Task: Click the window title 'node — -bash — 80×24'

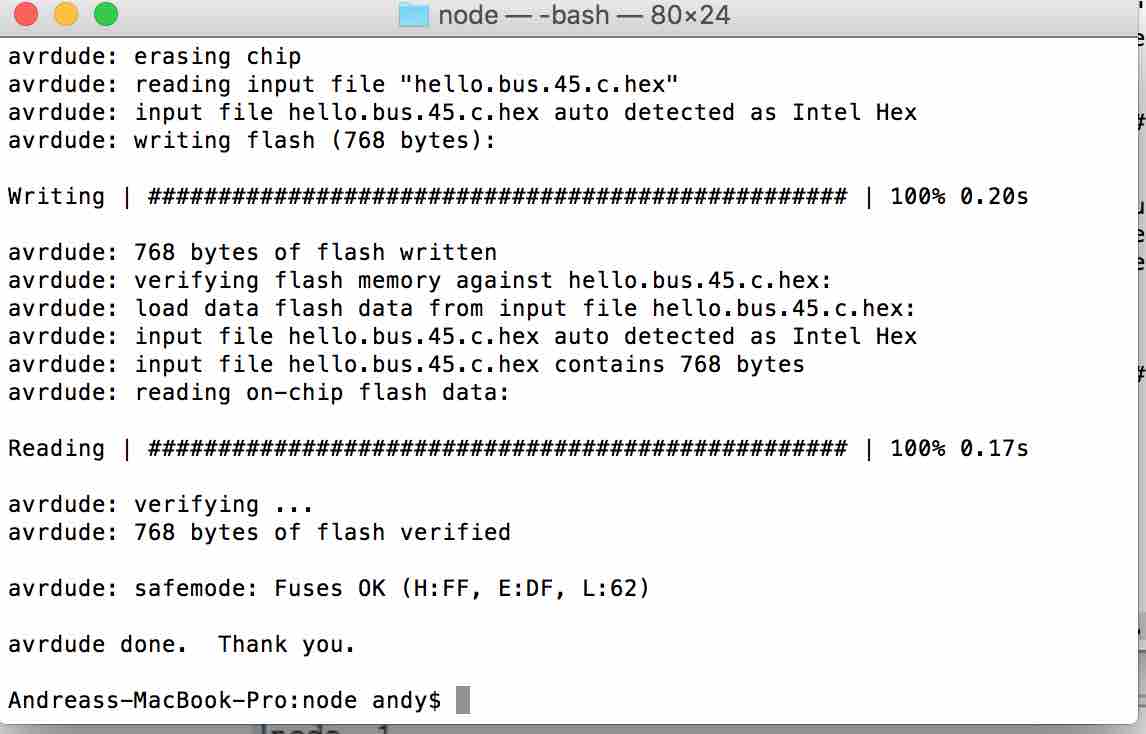Action: tap(583, 15)
